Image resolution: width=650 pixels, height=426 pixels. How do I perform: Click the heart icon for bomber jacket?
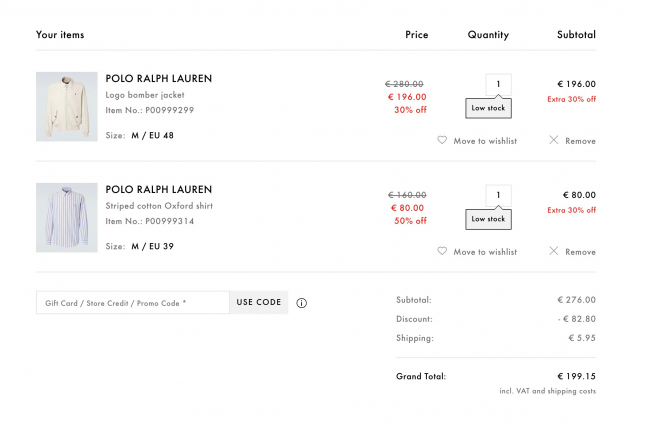point(442,140)
